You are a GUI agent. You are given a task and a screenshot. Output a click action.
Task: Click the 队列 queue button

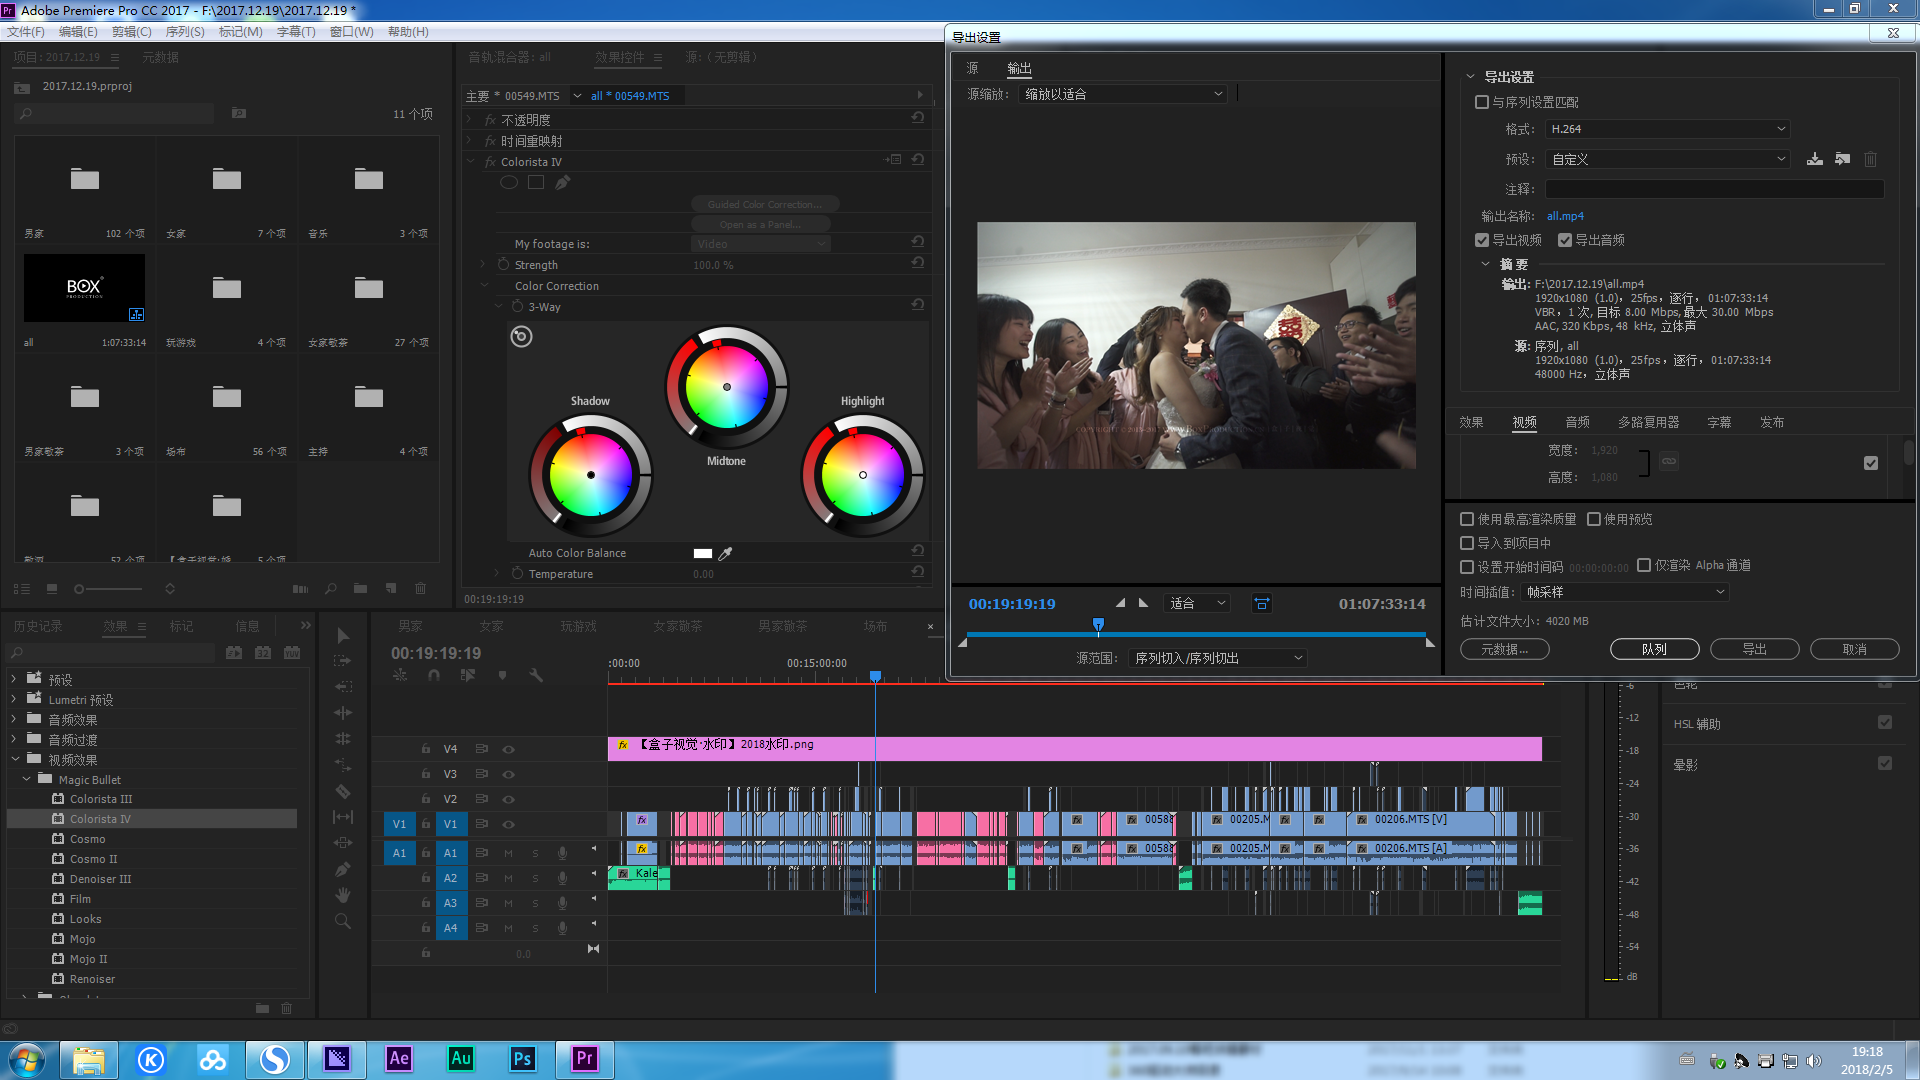point(1654,649)
